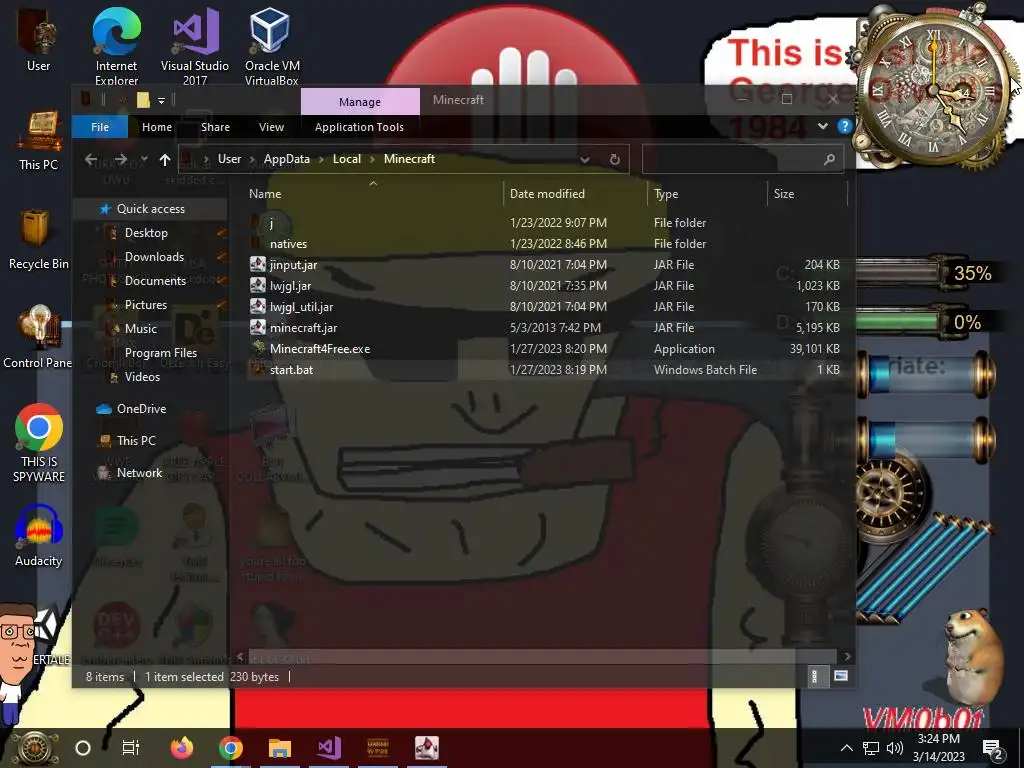Go up one folder level arrow
The image size is (1024, 768).
165,159
